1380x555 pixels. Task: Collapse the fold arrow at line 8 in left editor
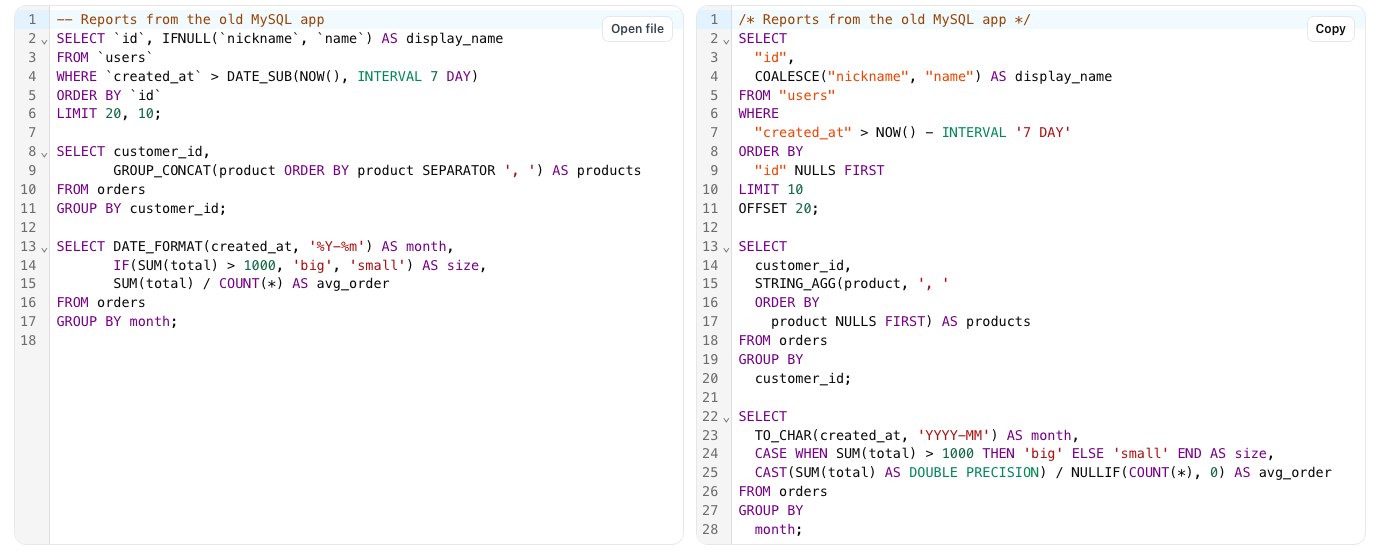coord(43,154)
